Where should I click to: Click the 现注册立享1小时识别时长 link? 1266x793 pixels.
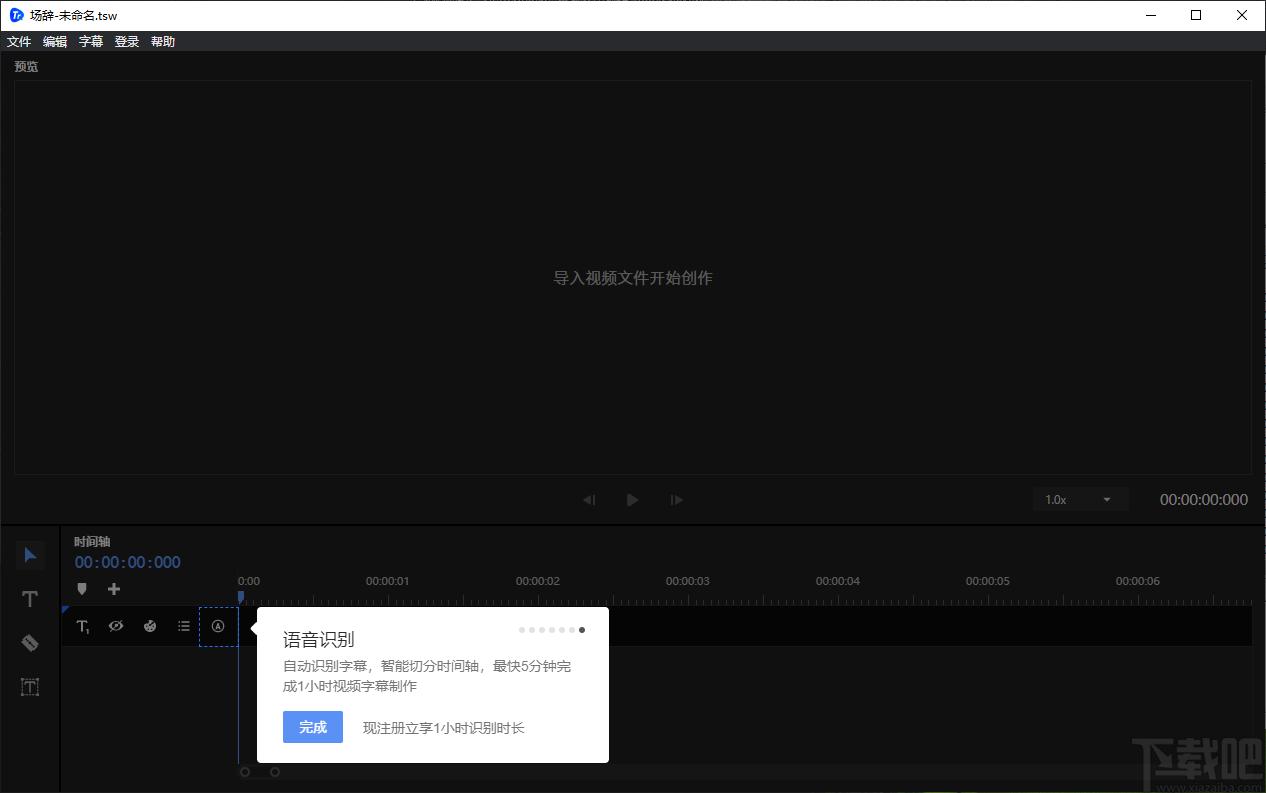(x=443, y=728)
